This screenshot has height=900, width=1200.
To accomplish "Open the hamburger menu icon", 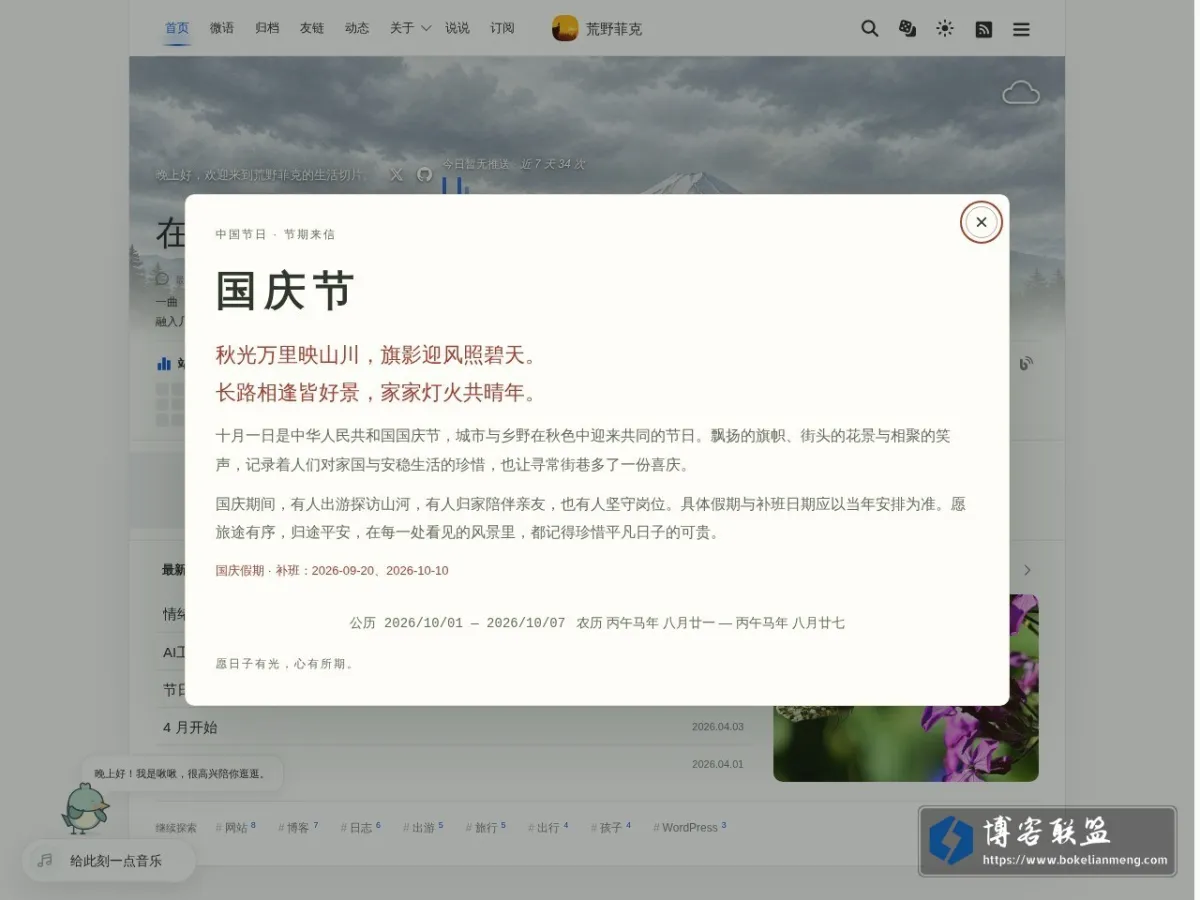I will pos(1021,29).
